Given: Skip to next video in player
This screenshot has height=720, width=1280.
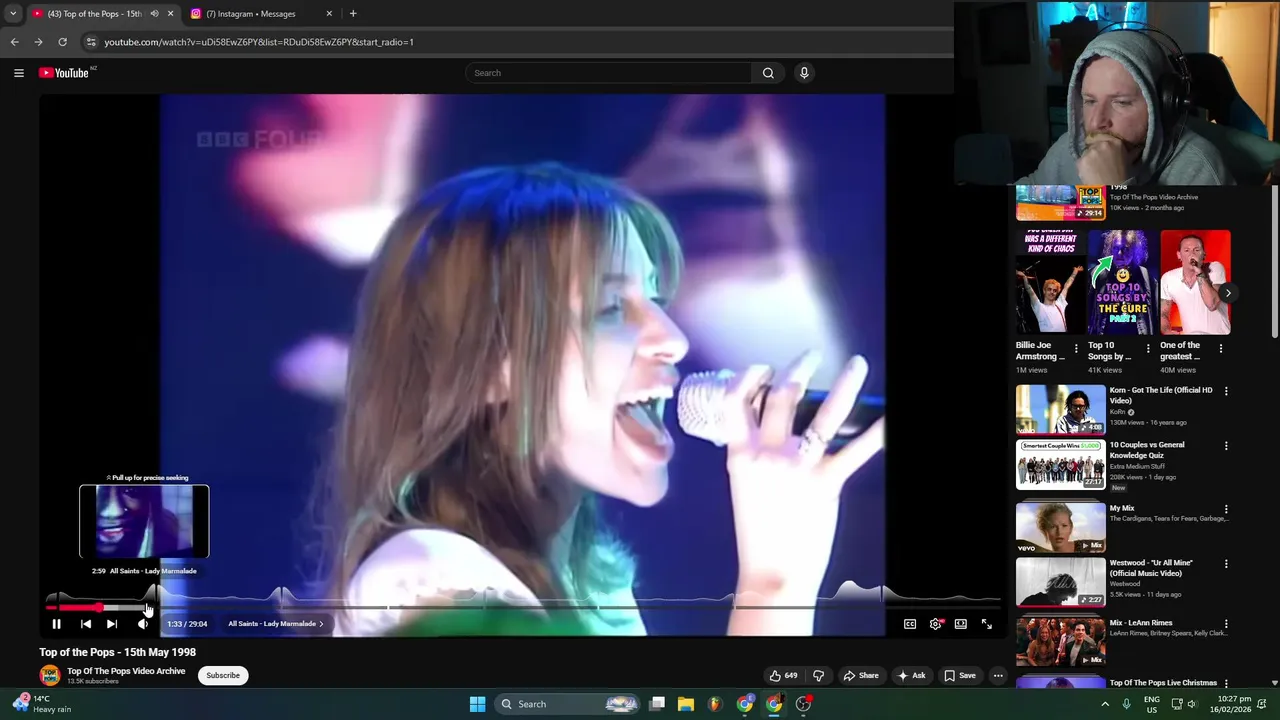Looking at the screenshot, I should [x=112, y=624].
